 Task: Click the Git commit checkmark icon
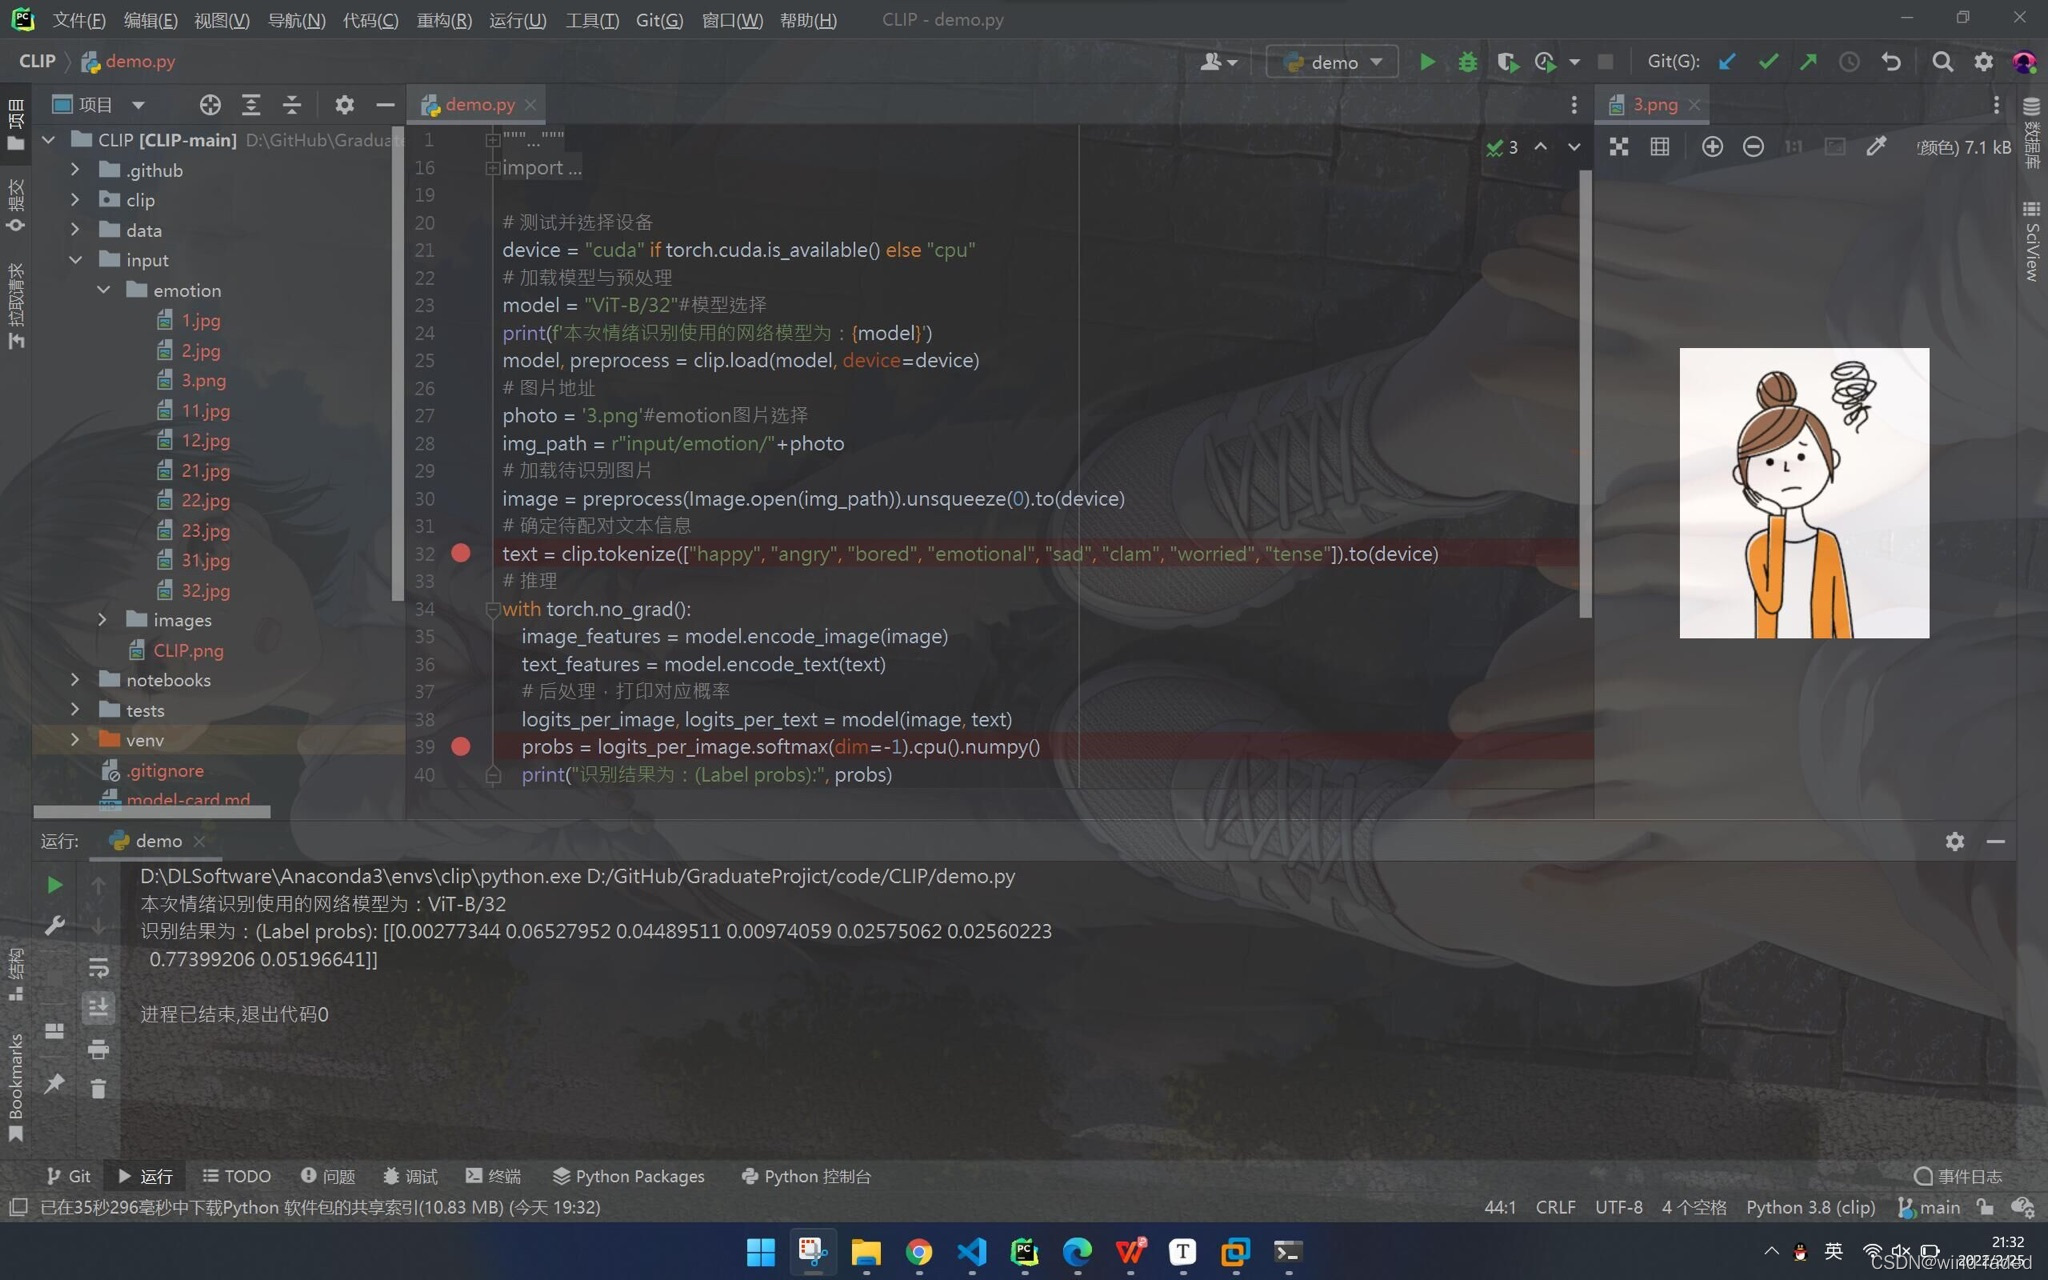pyautogui.click(x=1768, y=62)
